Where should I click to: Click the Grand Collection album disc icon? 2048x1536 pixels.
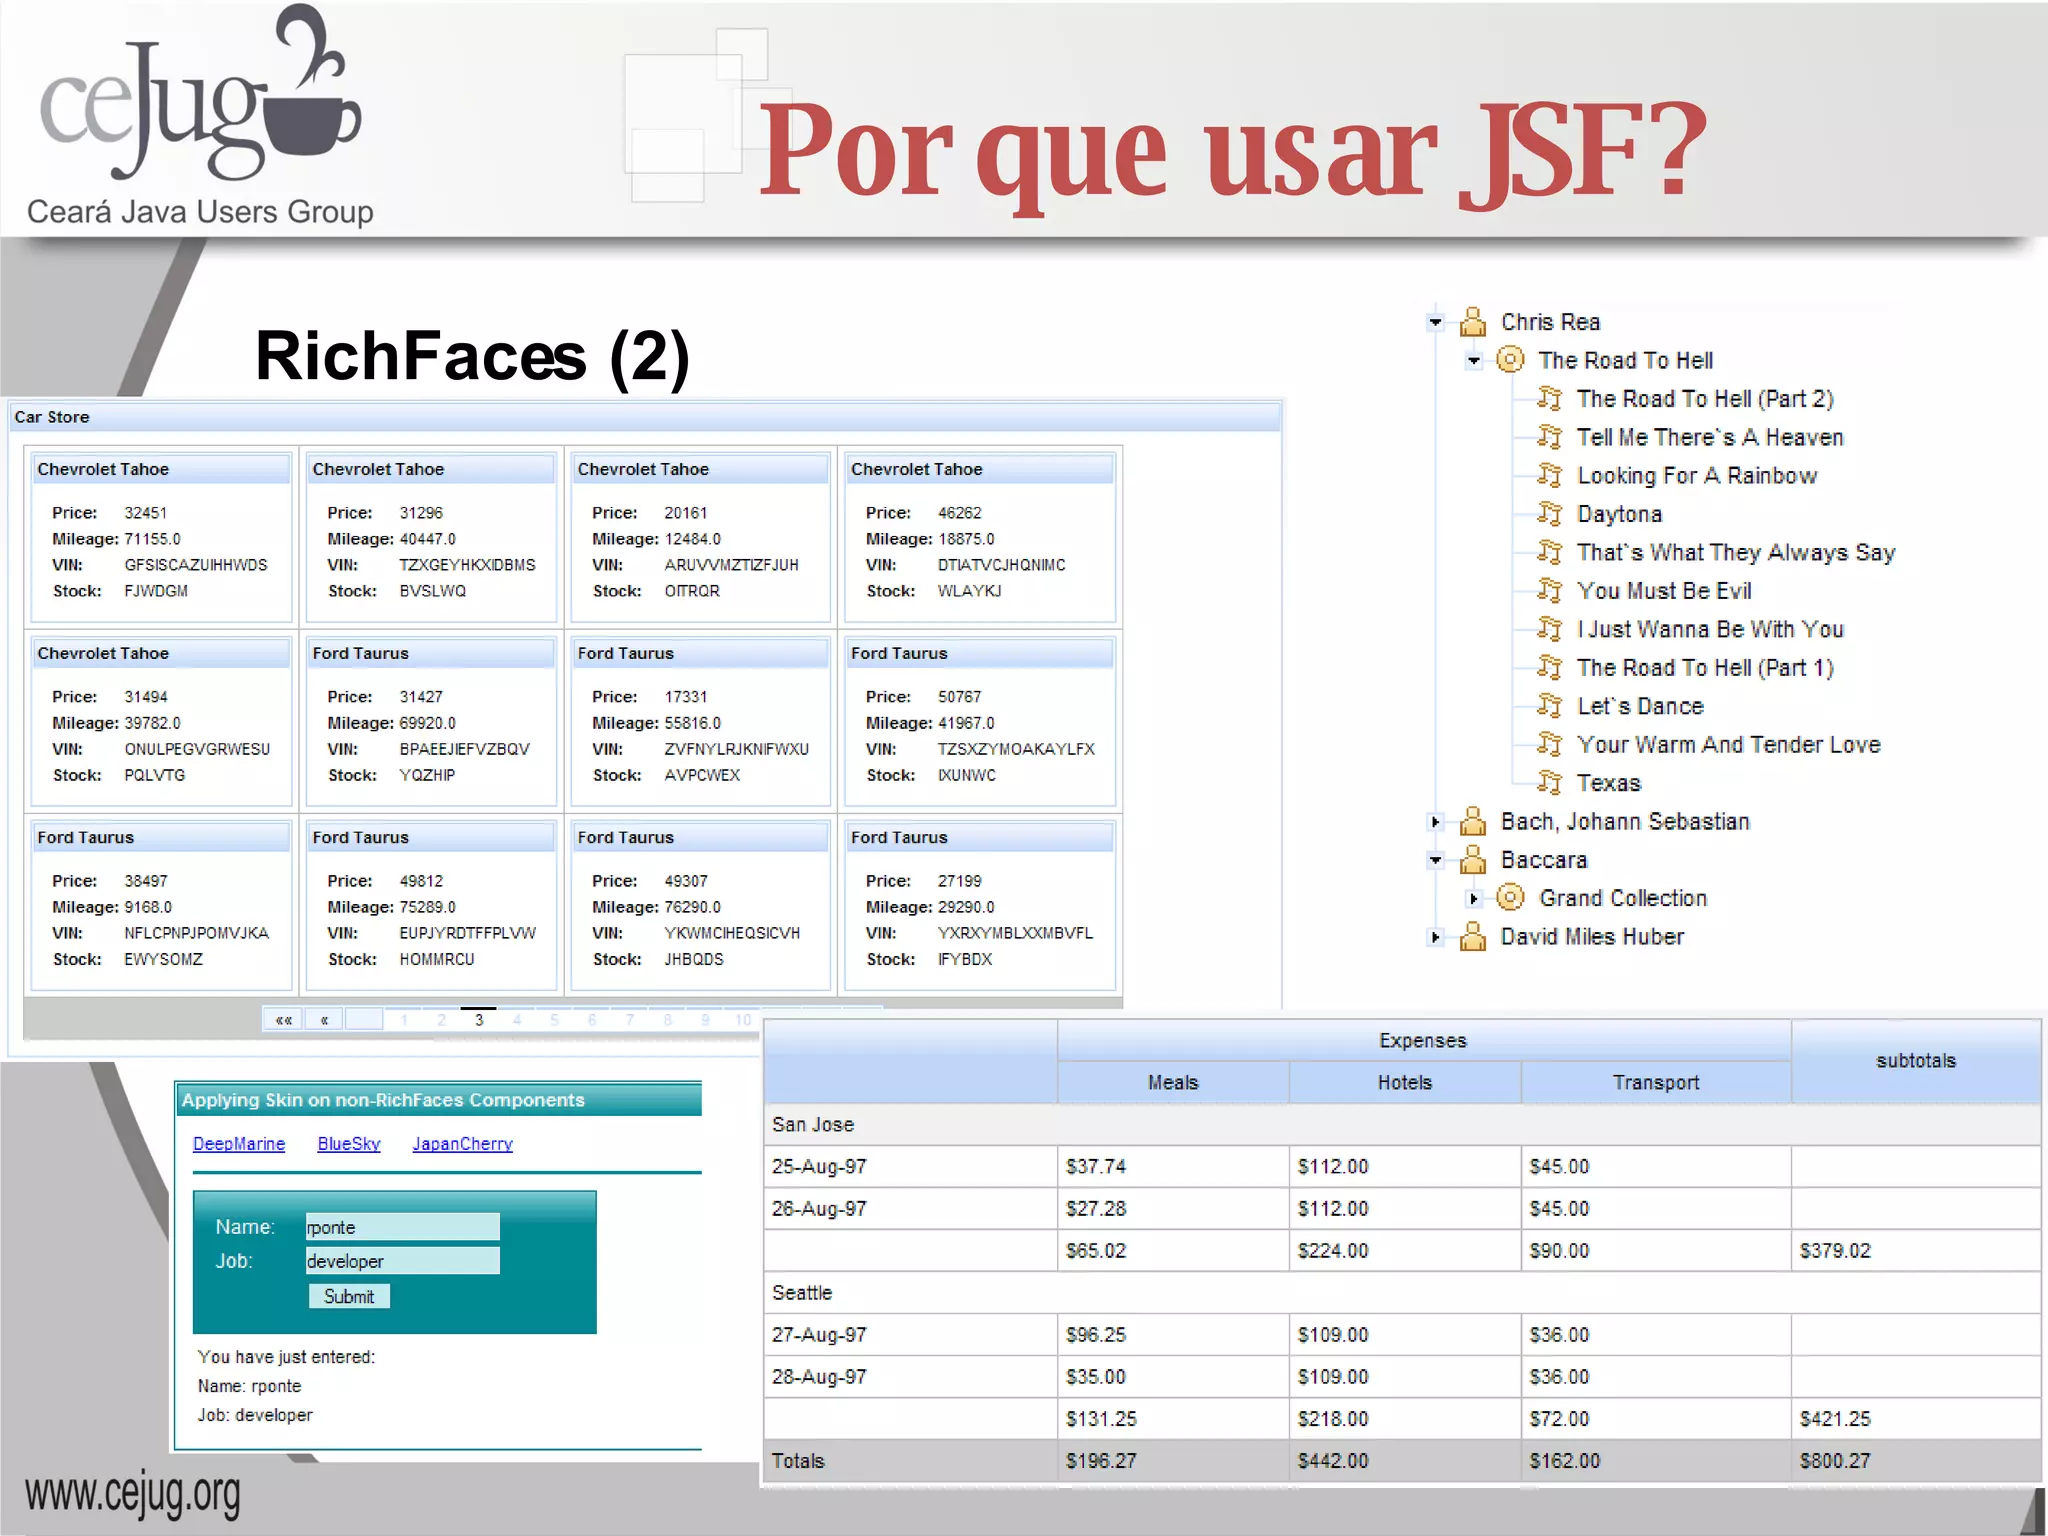[x=1510, y=898]
